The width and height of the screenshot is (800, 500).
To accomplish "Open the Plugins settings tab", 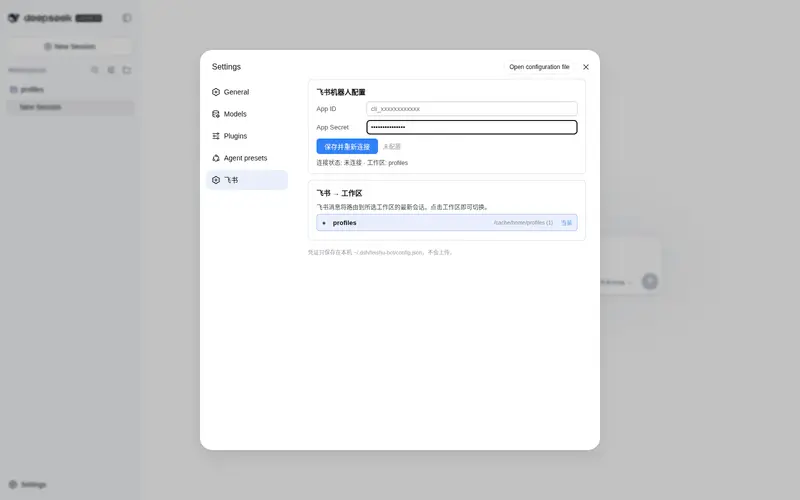I will [247, 136].
